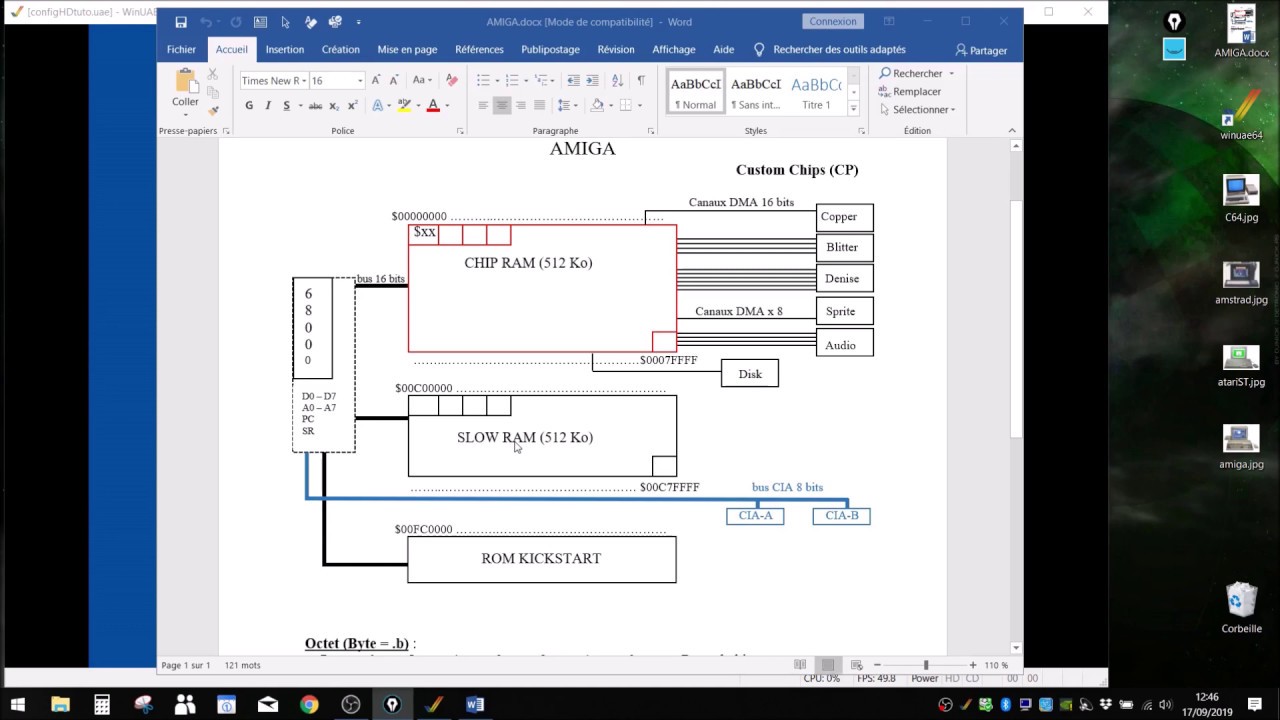Save the document with the floppy disk icon
This screenshot has width=1280, height=720.
click(180, 22)
